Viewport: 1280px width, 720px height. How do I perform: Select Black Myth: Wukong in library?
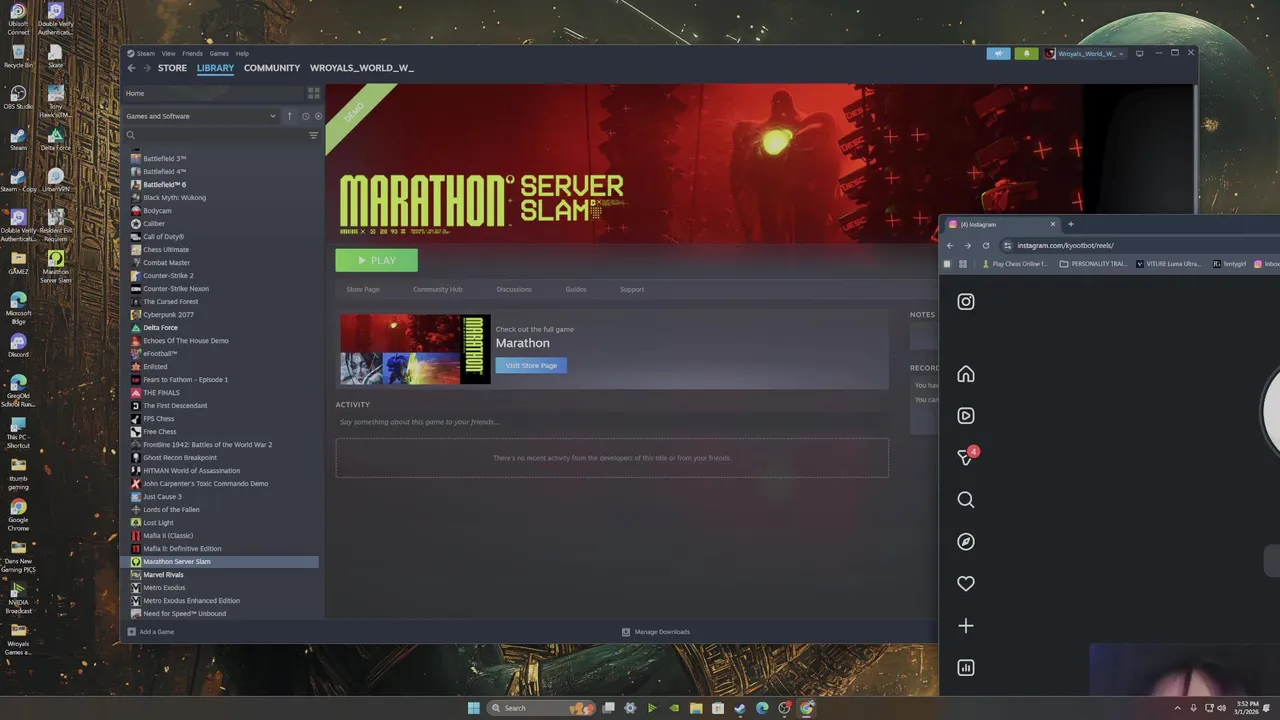[x=174, y=197]
